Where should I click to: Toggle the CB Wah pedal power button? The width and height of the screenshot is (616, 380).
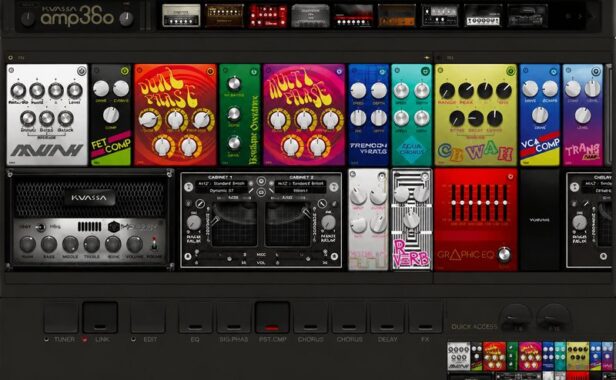click(x=510, y=71)
